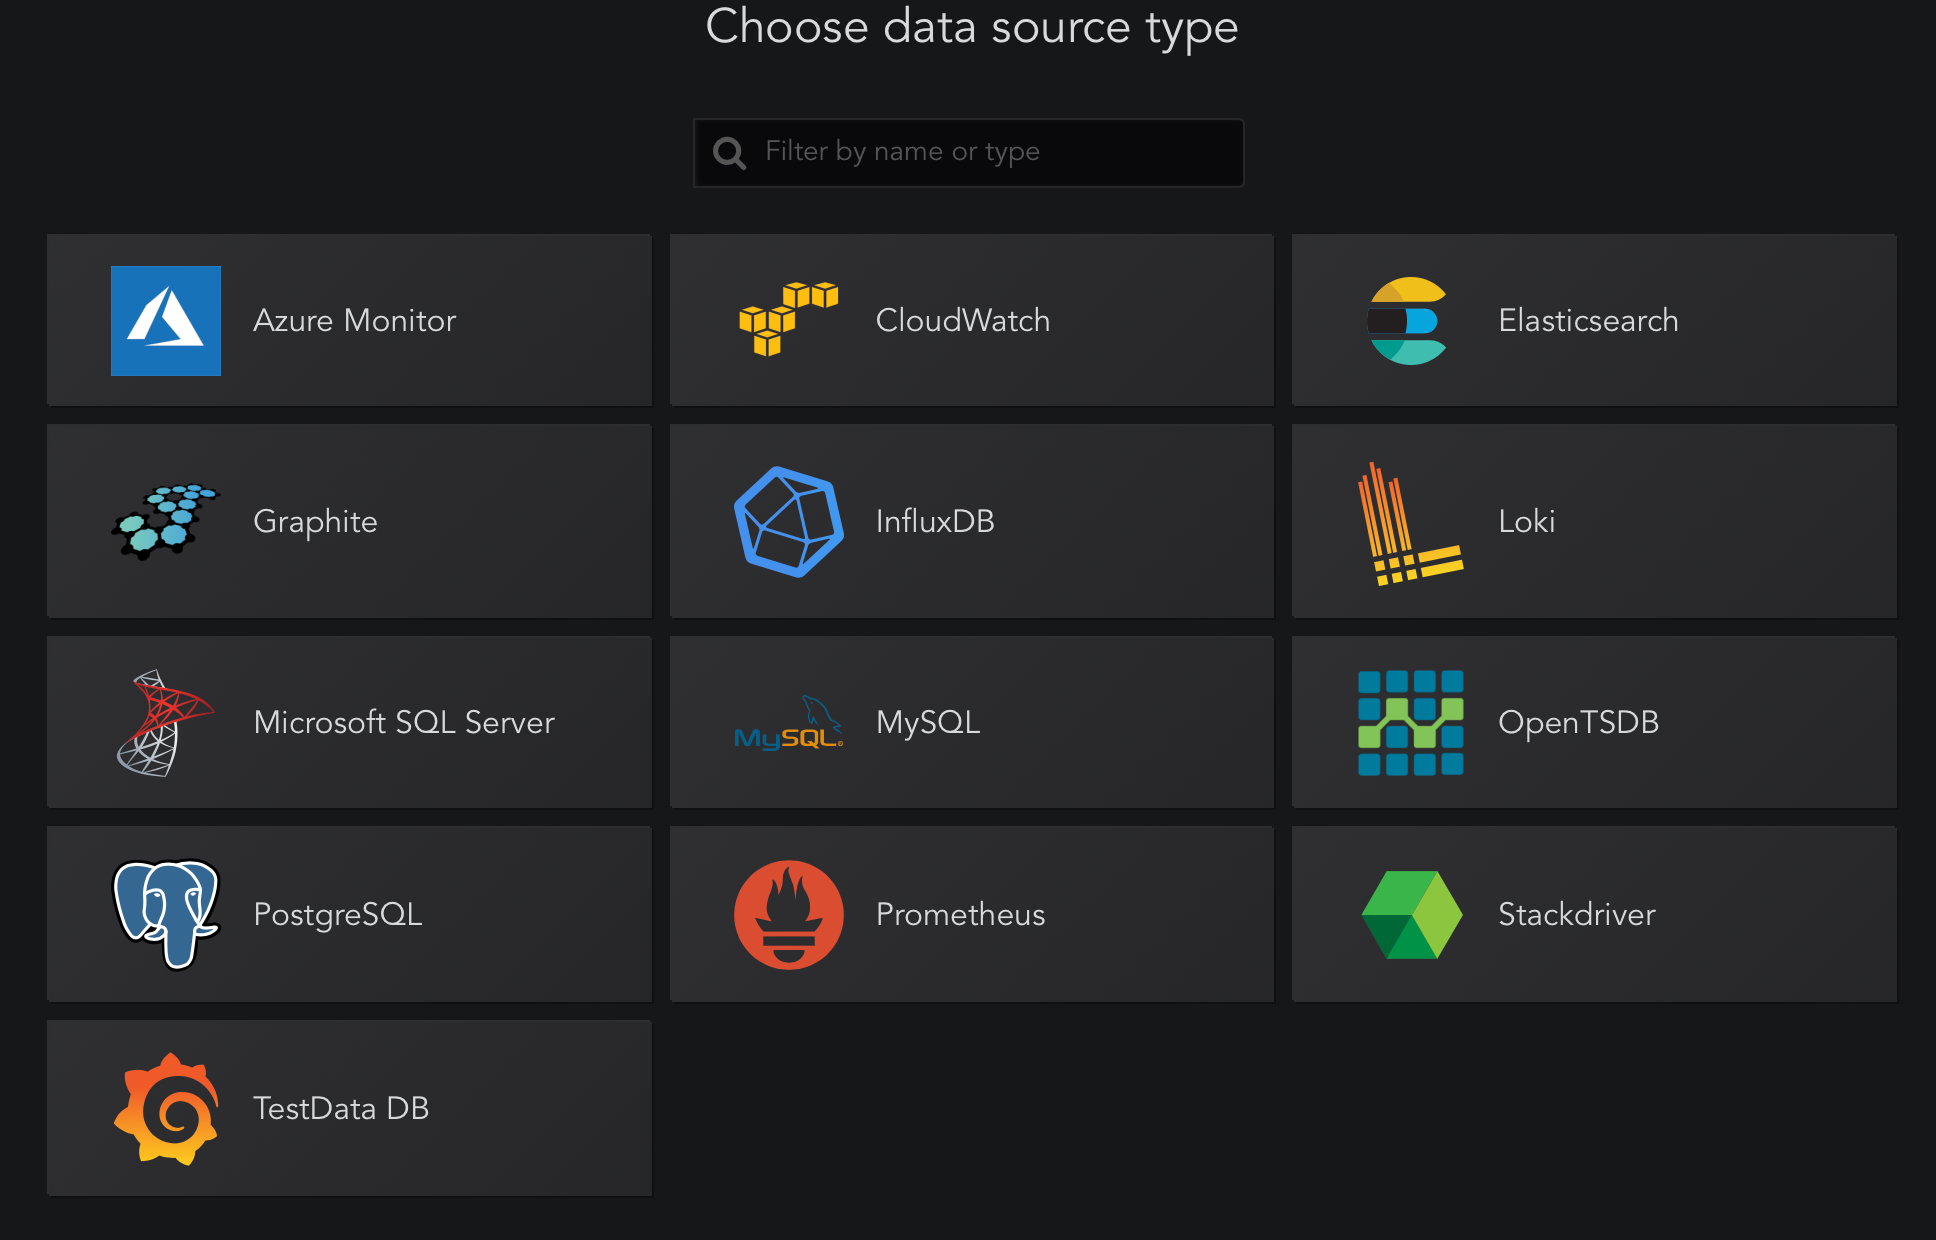Choose the Prometheus text label

(960, 915)
